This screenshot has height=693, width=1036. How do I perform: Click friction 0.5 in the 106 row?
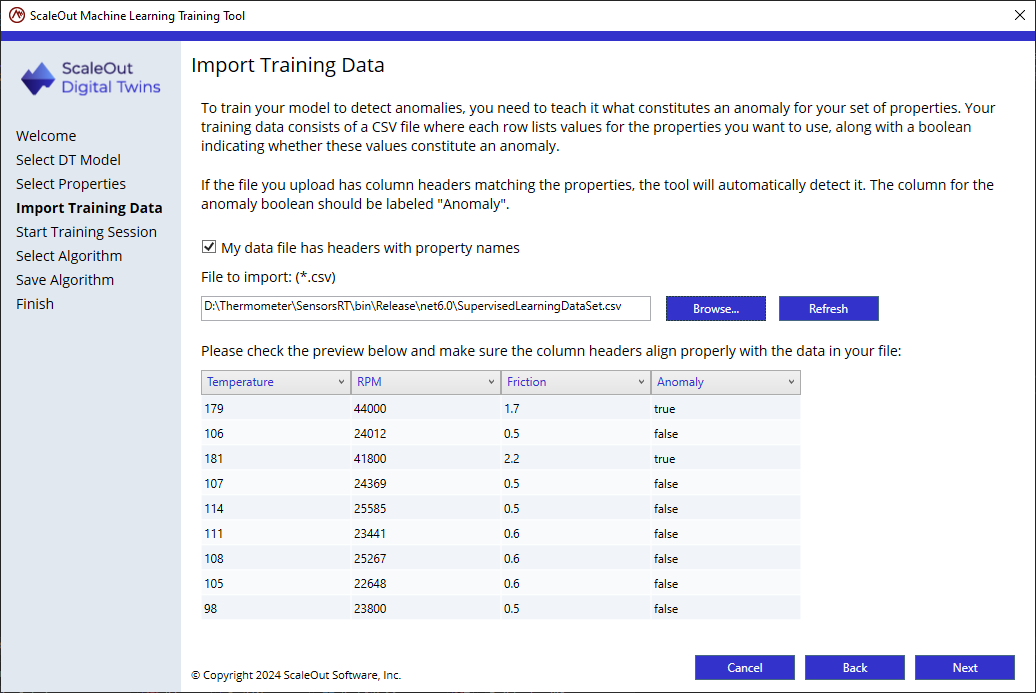[x=576, y=433]
